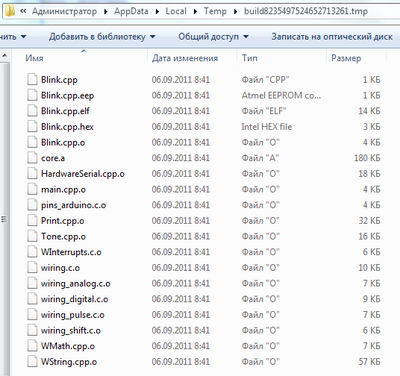Click 'Записать на оптический диск' button
The image size is (400, 376).
coord(332,37)
